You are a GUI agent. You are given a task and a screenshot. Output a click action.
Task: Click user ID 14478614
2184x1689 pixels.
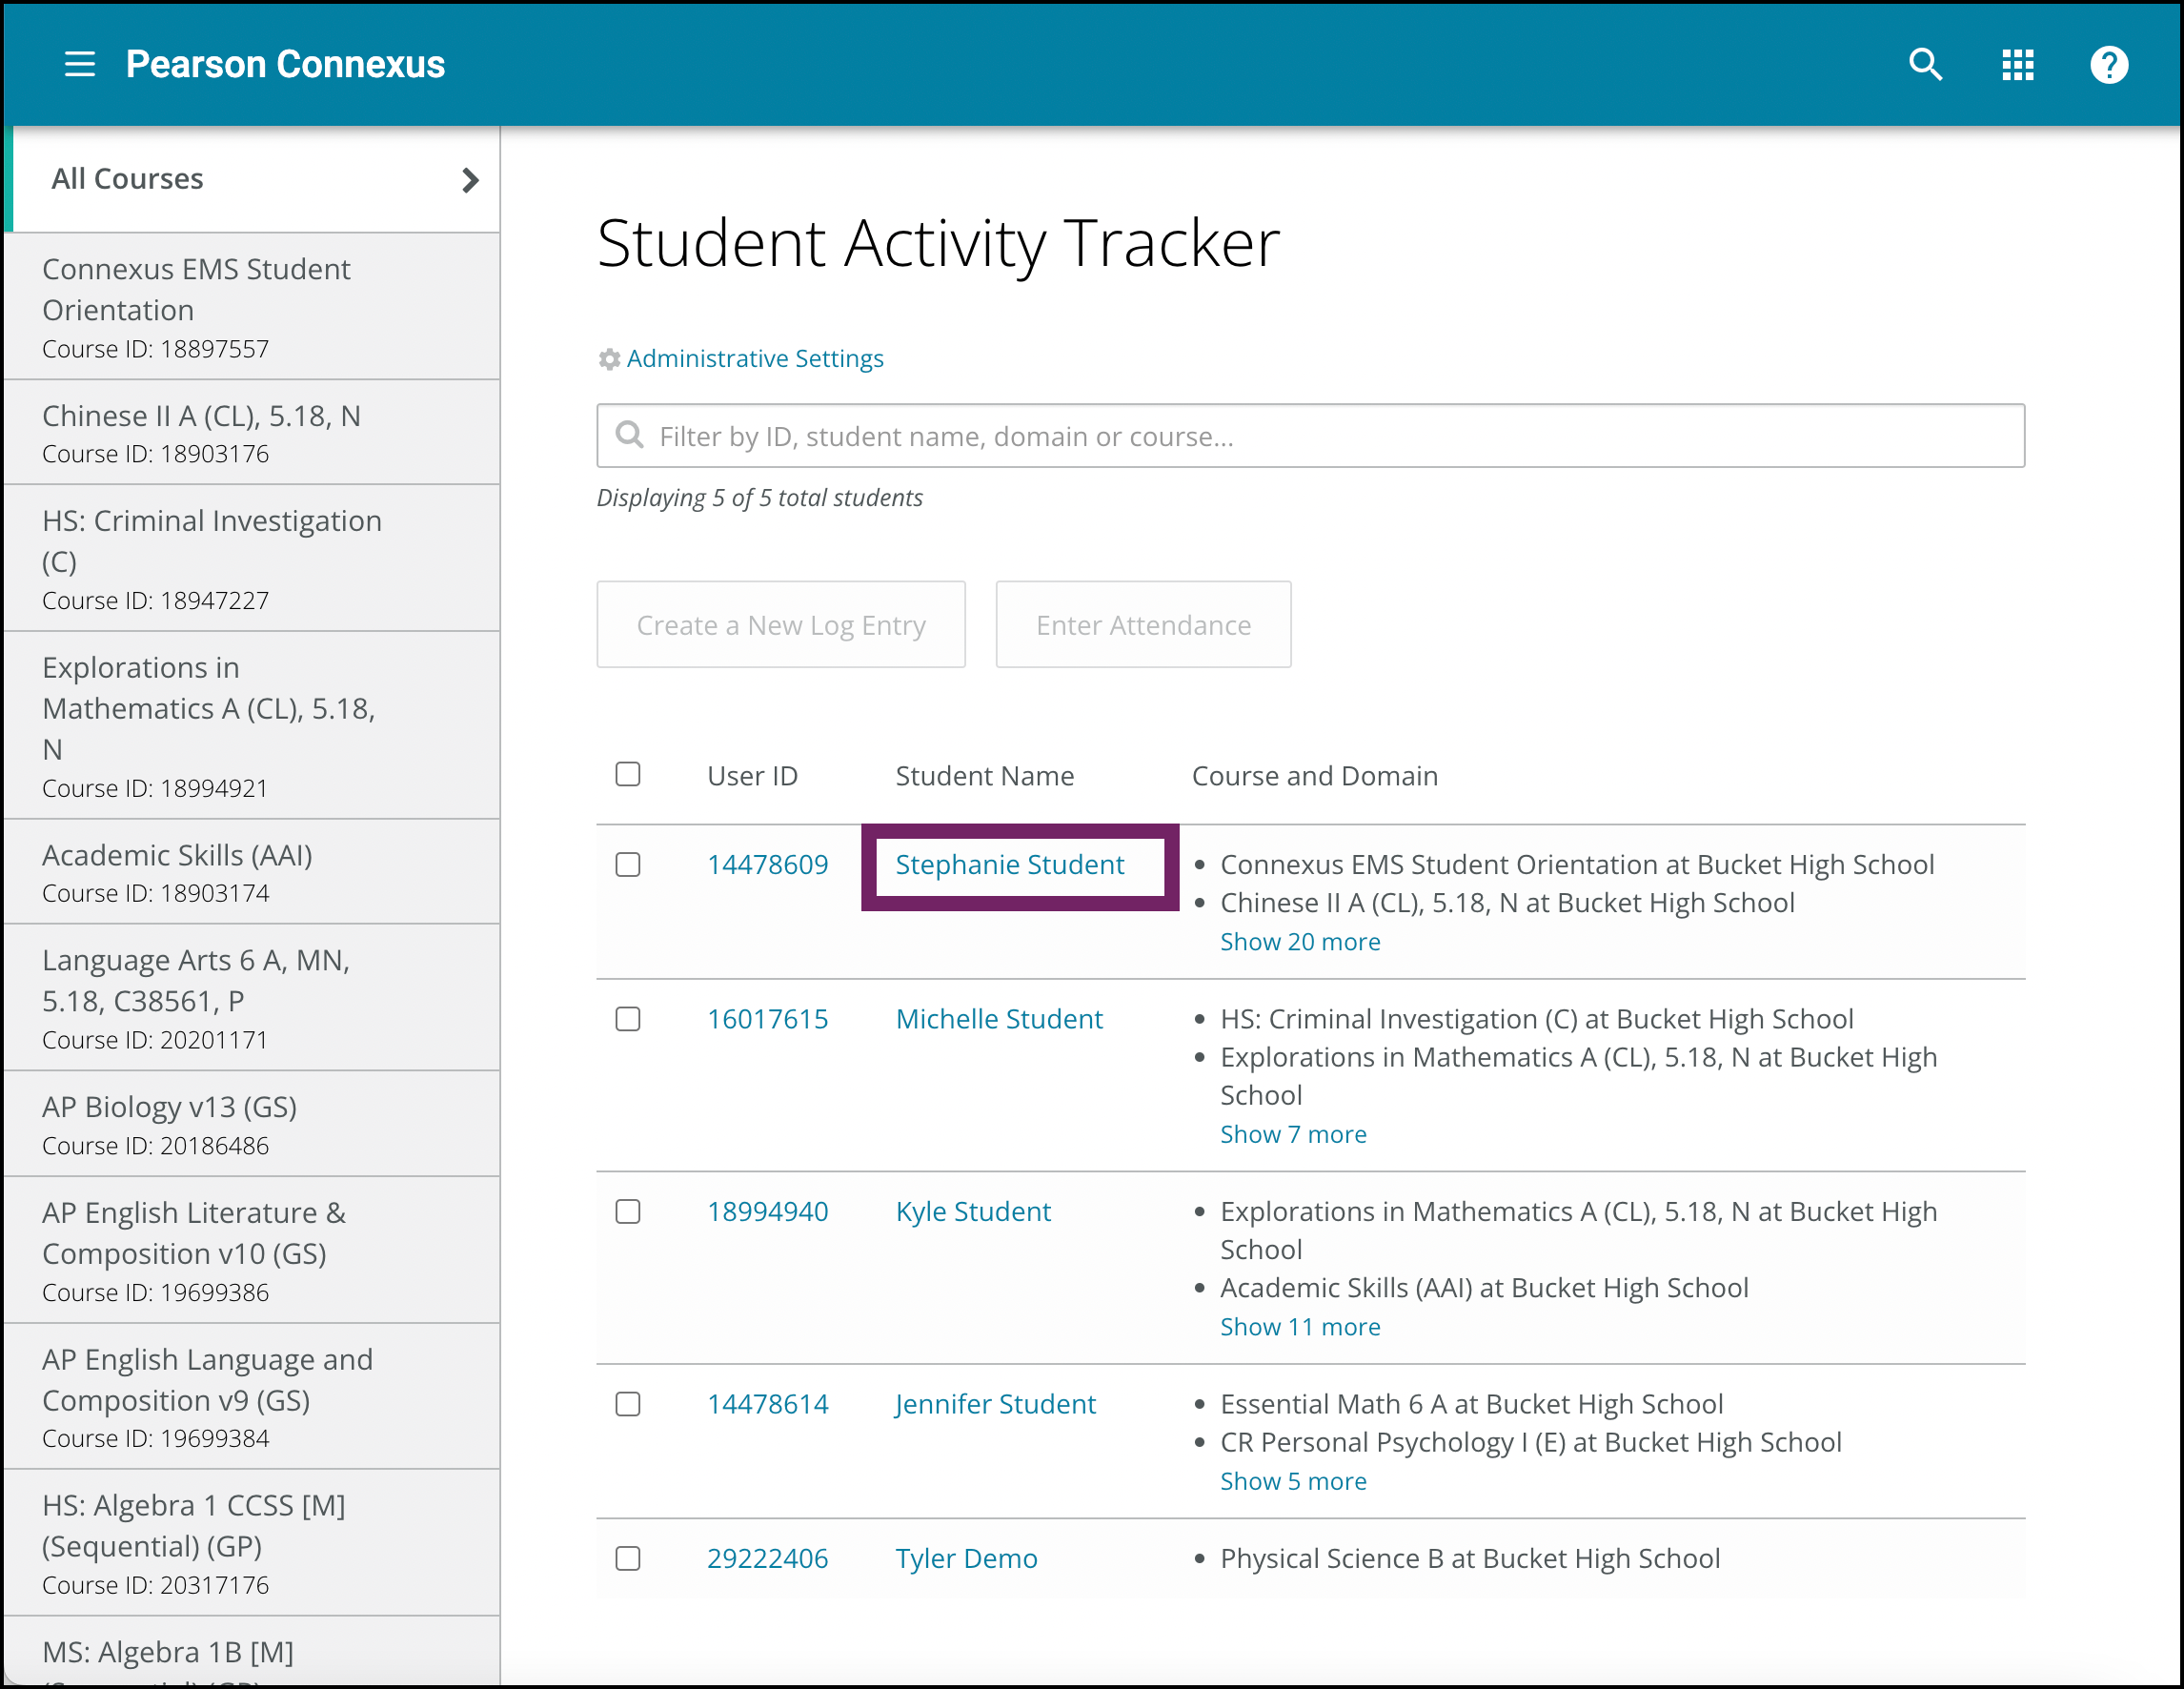point(767,1404)
